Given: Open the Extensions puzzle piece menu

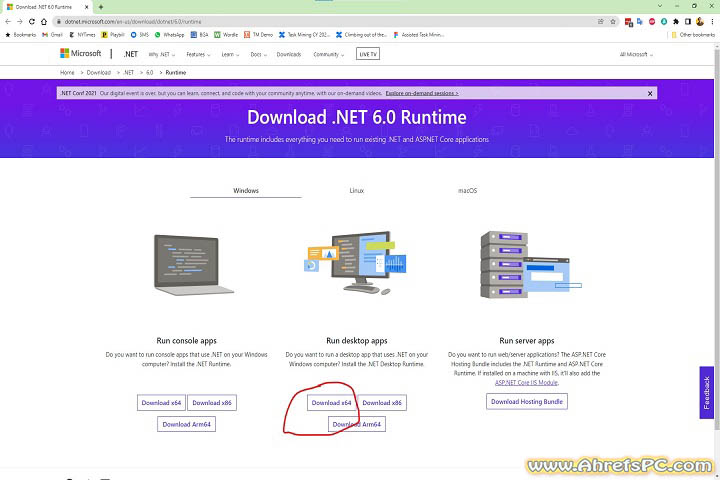Looking at the screenshot, I should point(675,22).
